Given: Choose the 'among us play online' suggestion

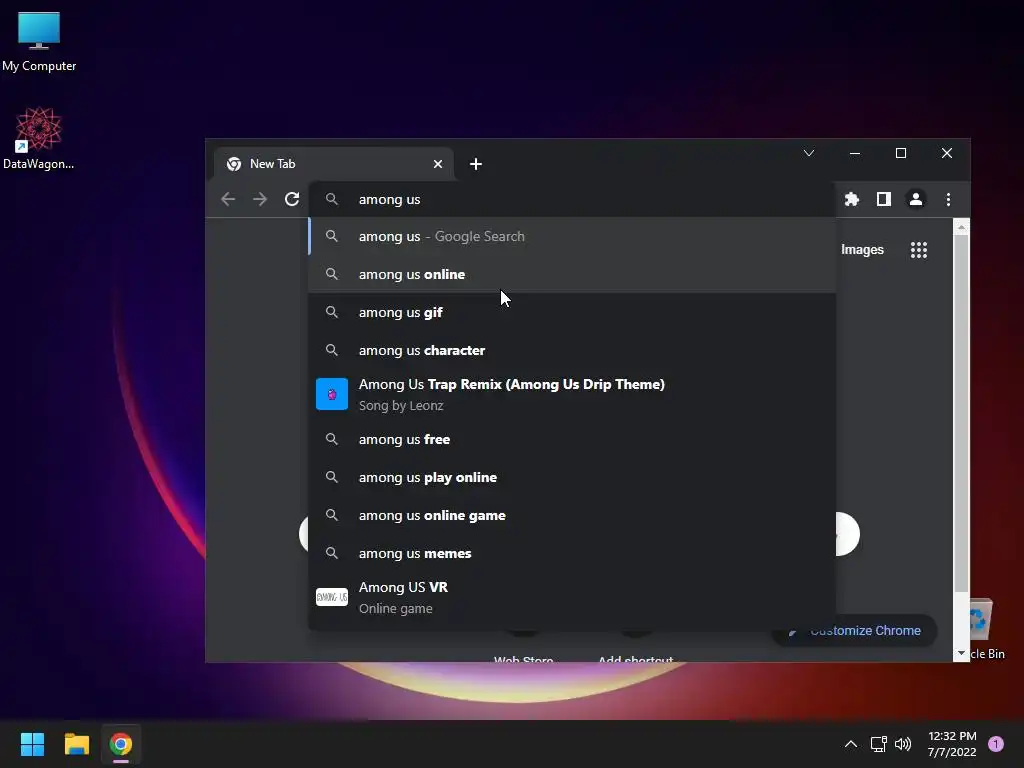Looking at the screenshot, I should pos(572,477).
